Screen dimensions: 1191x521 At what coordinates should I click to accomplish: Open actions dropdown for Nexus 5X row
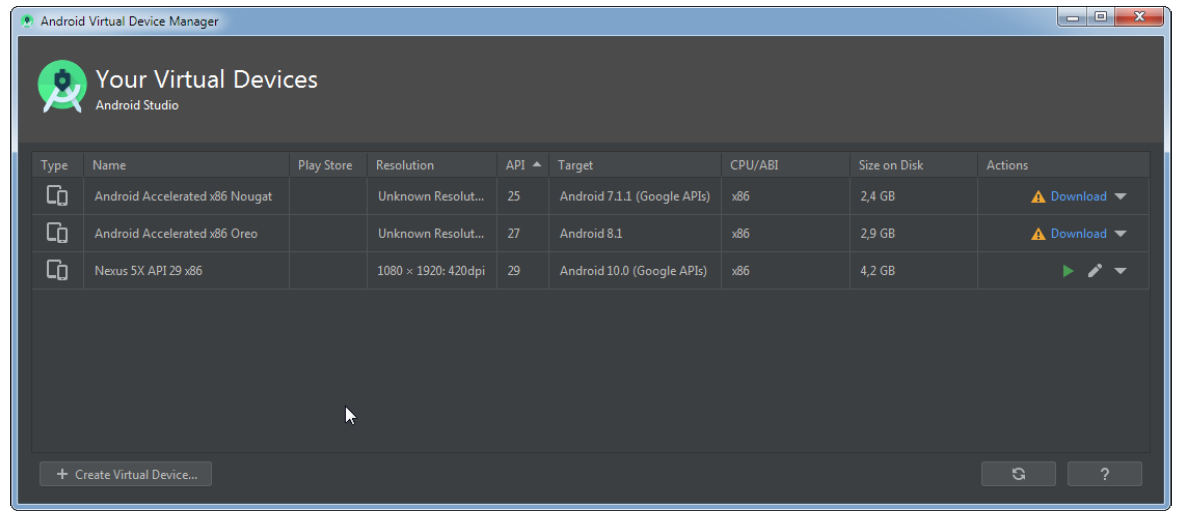(x=1120, y=270)
